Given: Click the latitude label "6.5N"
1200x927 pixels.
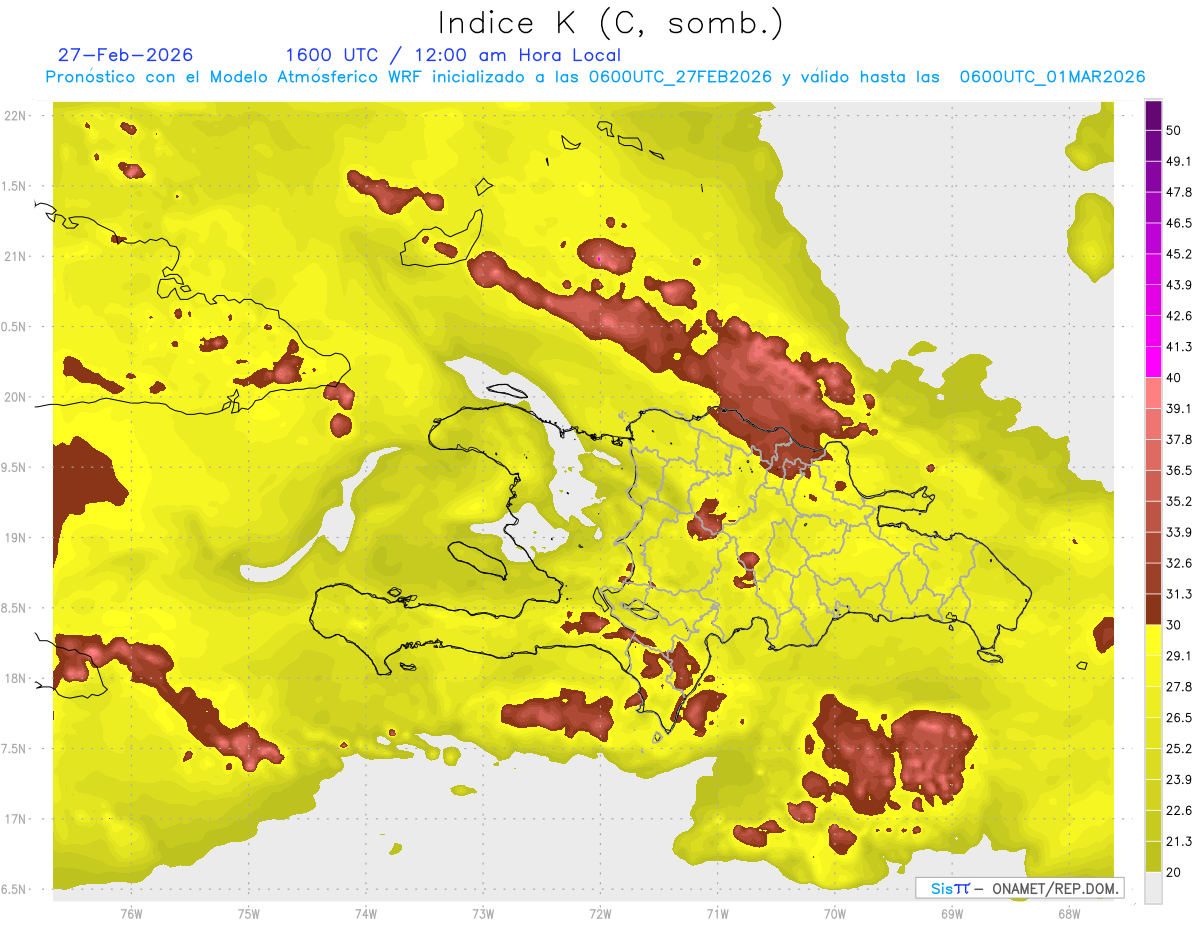Looking at the screenshot, I should [x=15, y=889].
